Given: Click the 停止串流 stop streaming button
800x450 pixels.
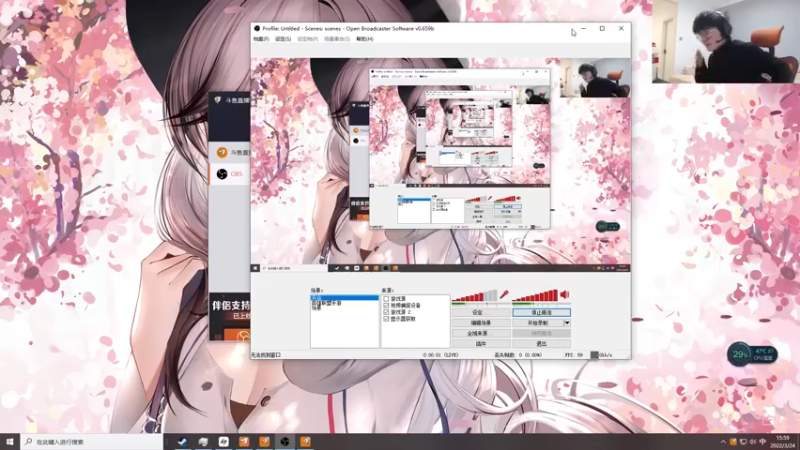Looking at the screenshot, I should (541, 312).
